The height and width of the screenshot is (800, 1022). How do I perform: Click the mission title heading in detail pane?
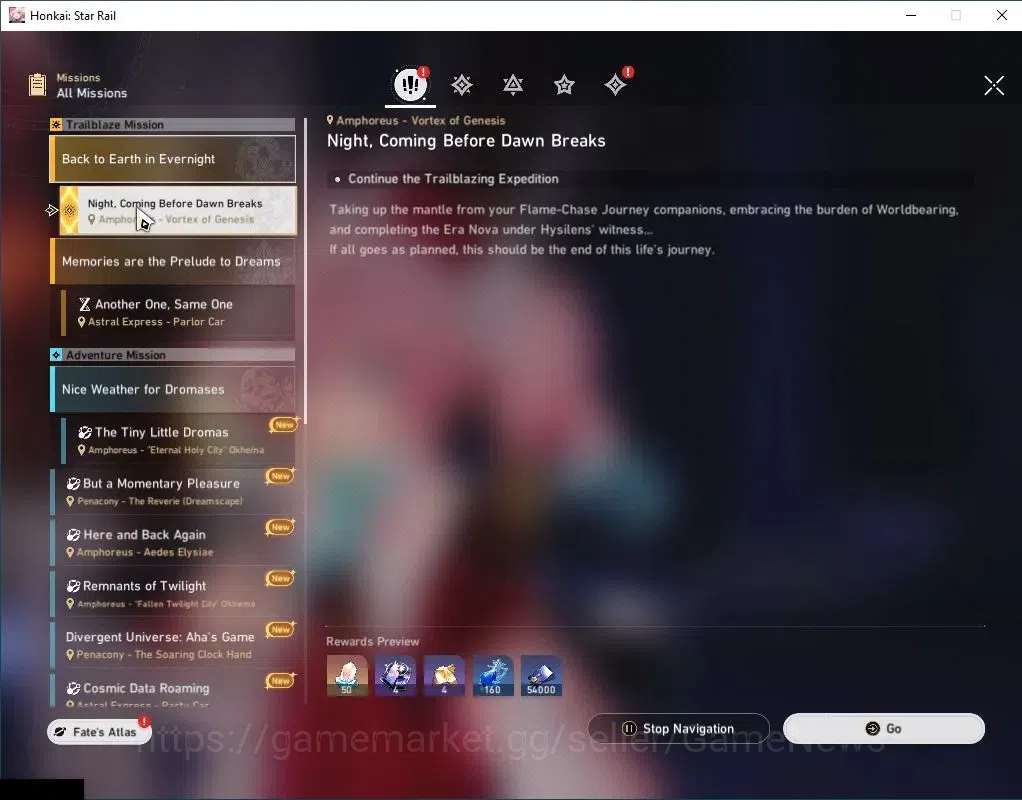coord(466,141)
